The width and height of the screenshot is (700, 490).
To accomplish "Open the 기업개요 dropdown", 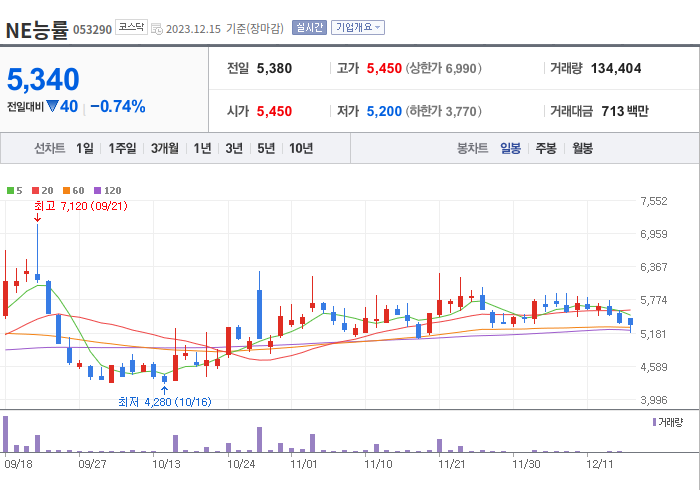I will tap(358, 28).
